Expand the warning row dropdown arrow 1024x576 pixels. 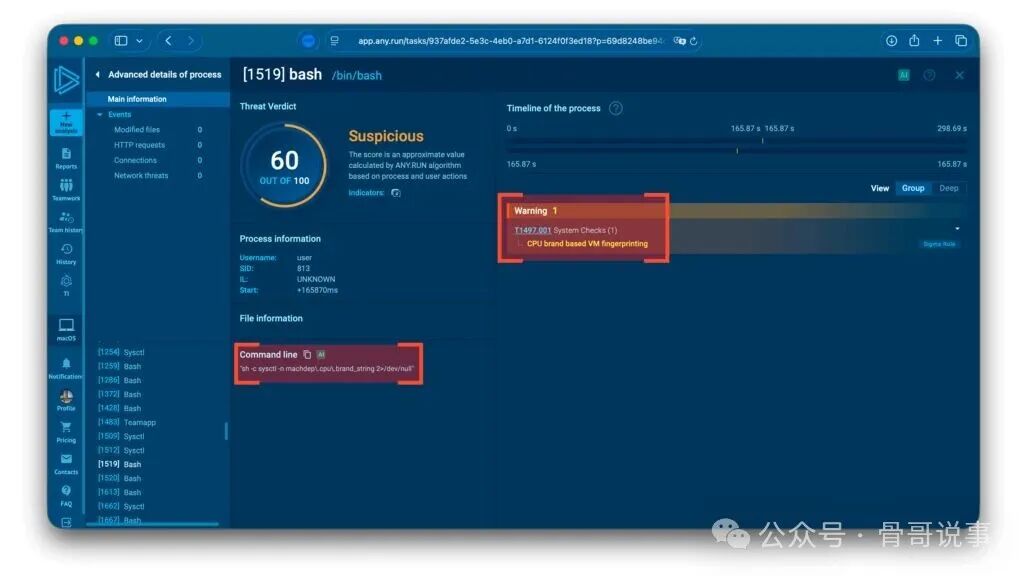click(x=957, y=229)
